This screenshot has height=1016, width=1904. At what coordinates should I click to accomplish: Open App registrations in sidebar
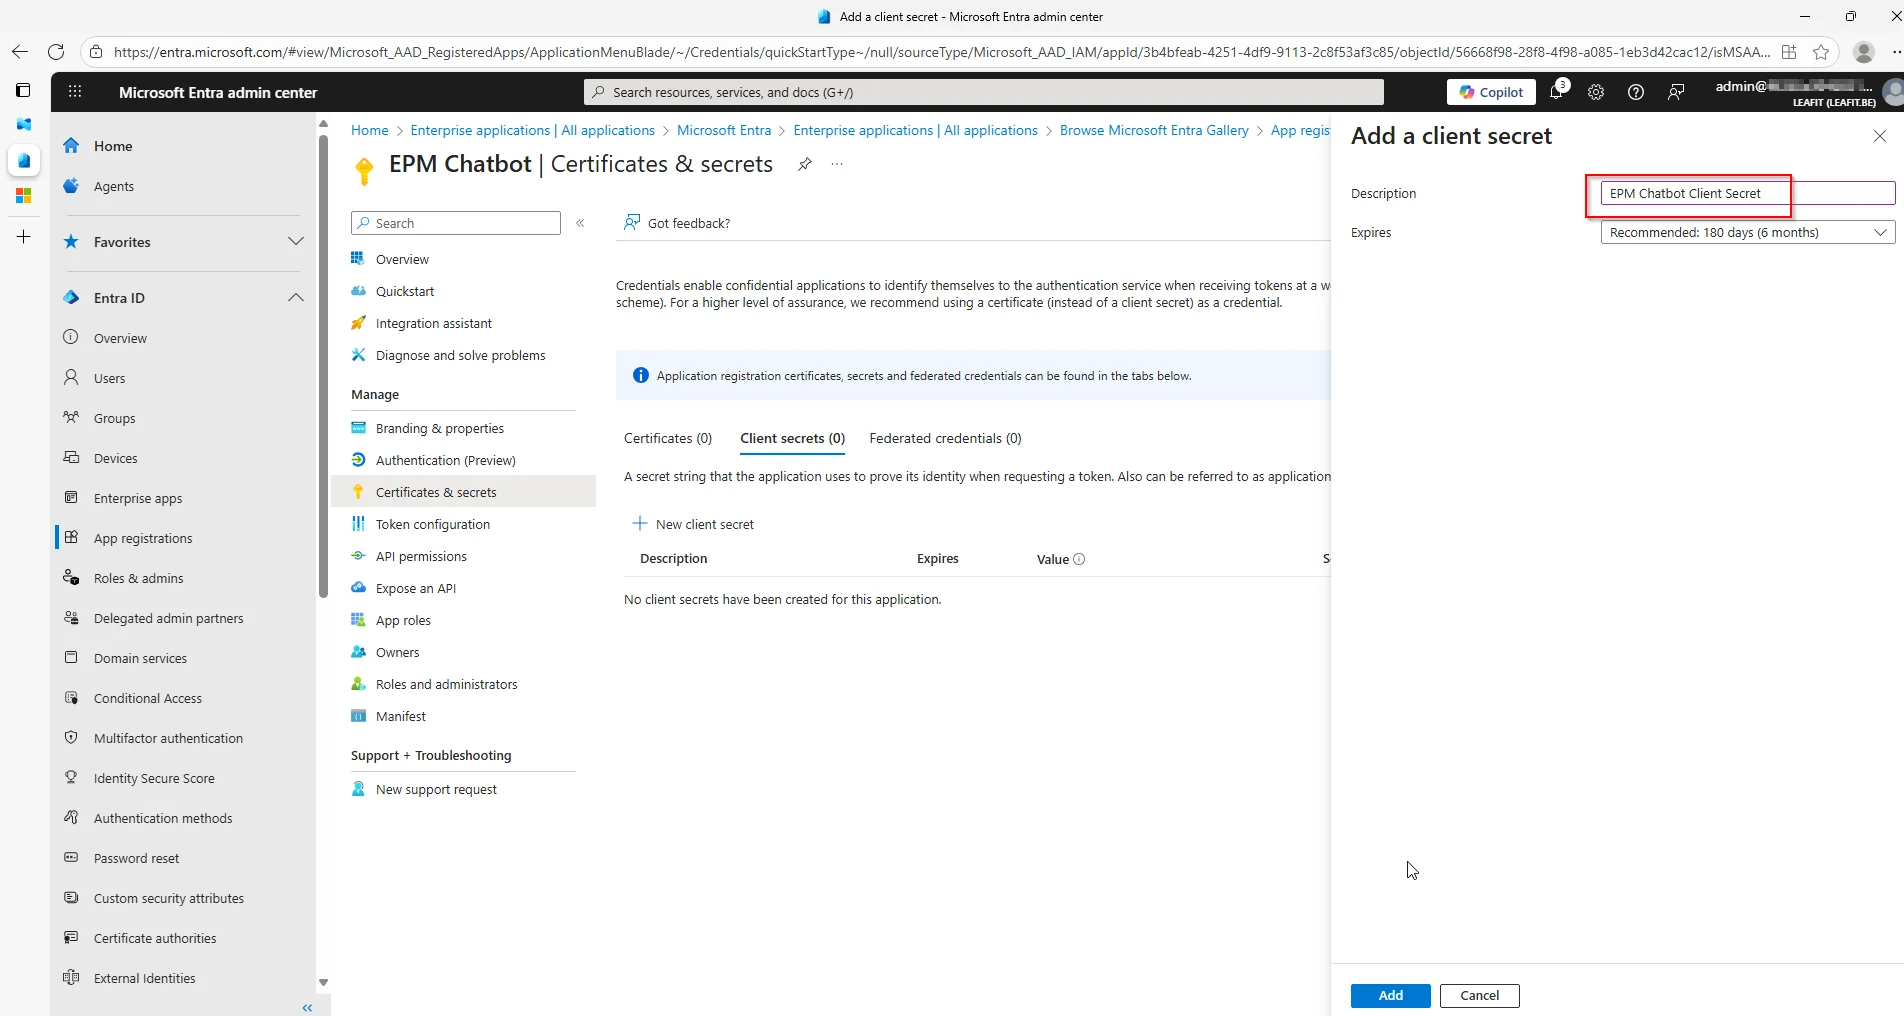coord(143,538)
